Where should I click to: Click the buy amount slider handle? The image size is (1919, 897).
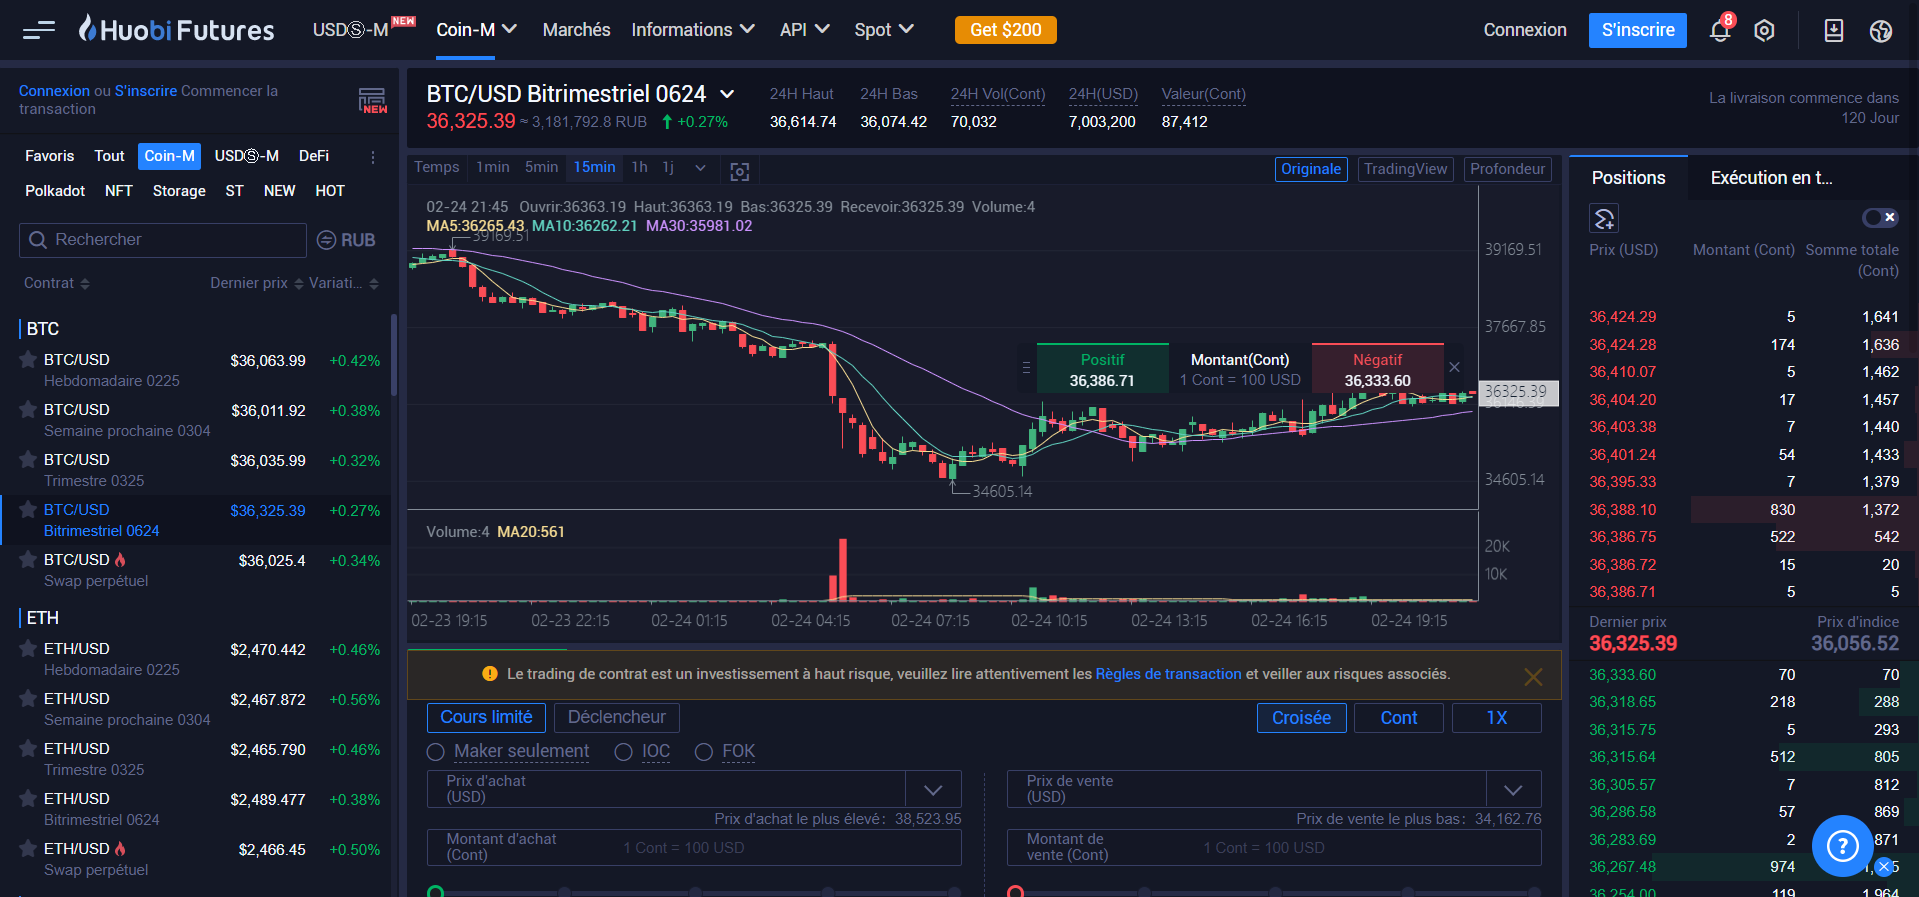pyautogui.click(x=435, y=892)
